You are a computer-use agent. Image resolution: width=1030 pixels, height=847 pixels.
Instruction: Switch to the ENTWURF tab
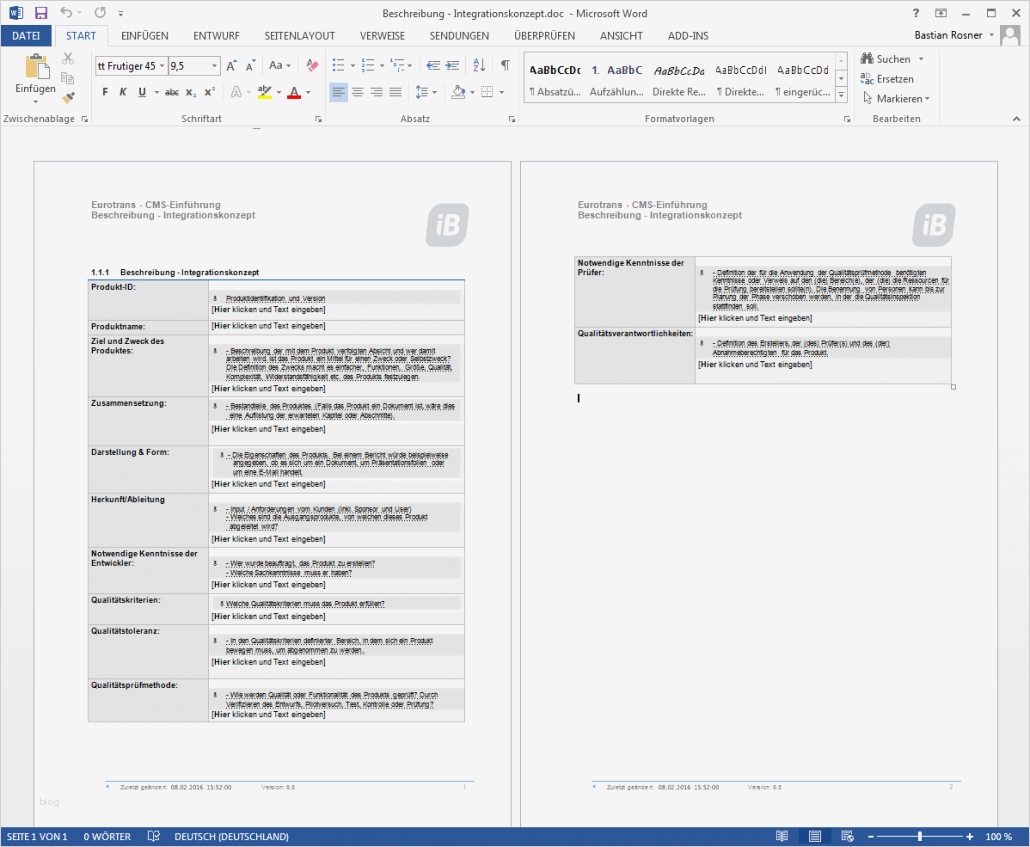[216, 36]
